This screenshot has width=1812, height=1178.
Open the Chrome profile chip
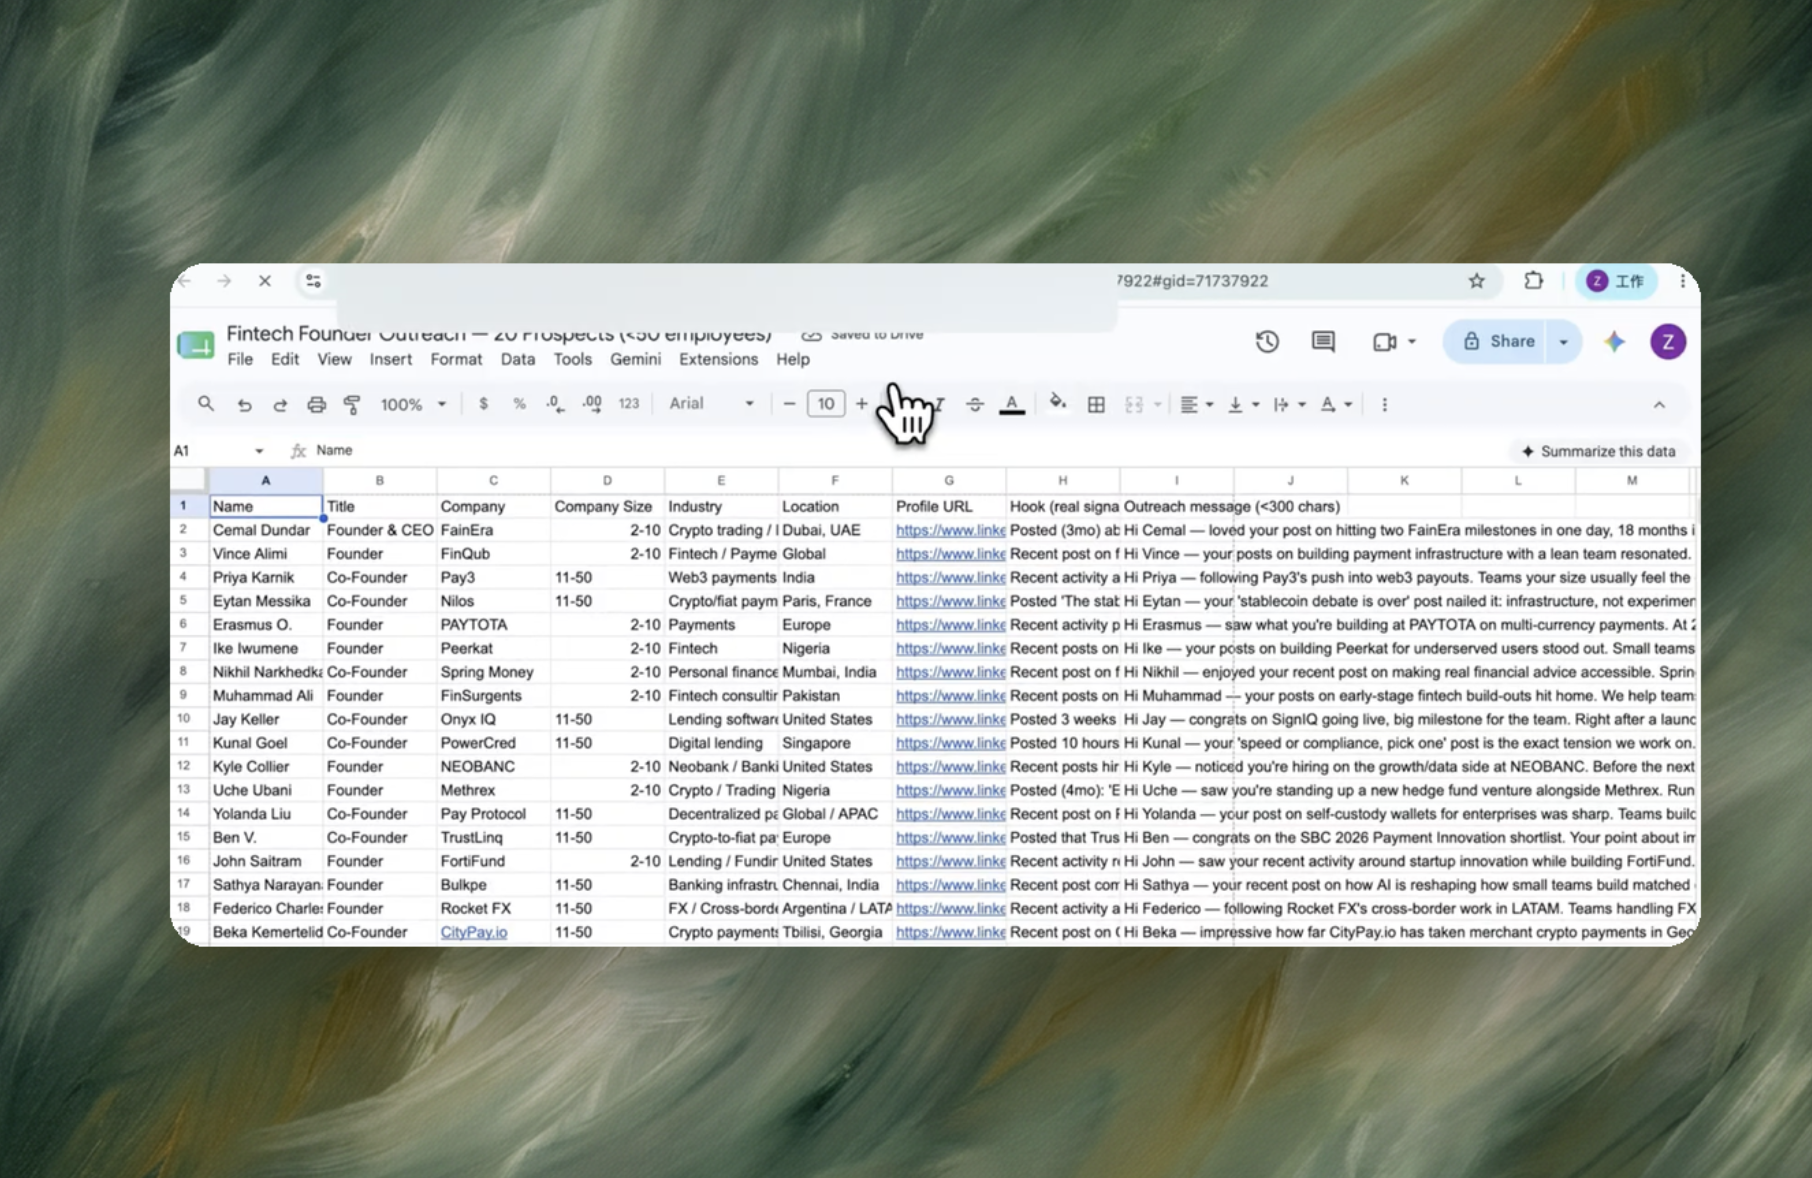coord(1616,281)
